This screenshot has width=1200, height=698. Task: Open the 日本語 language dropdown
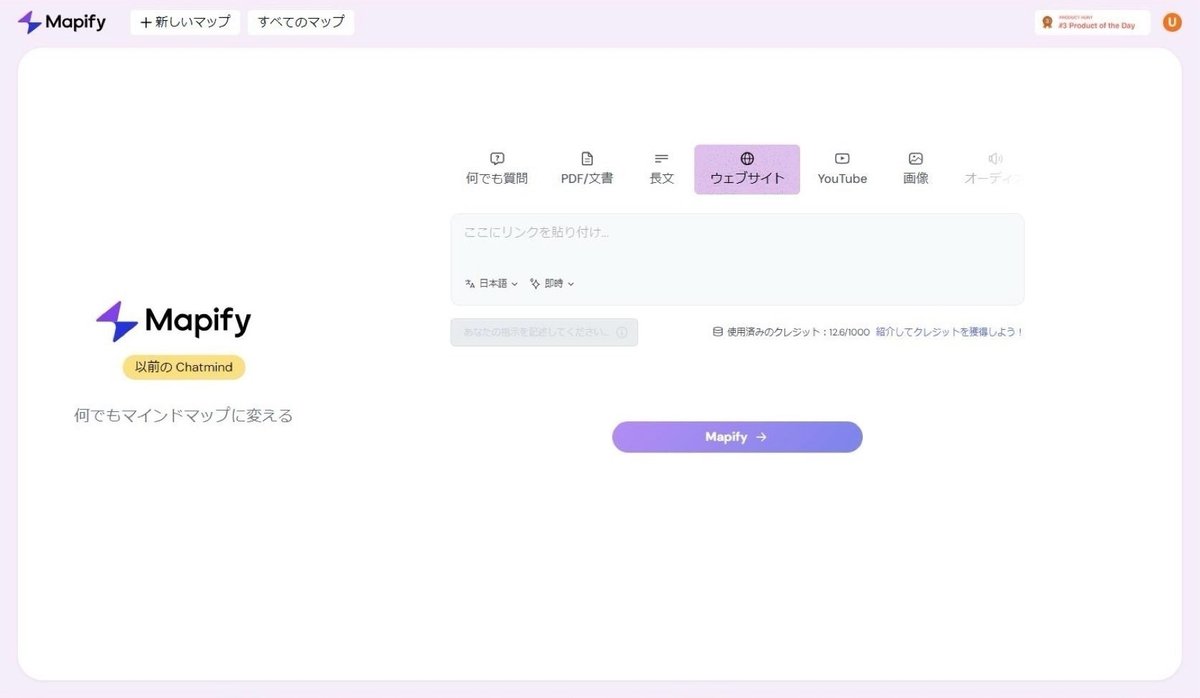pos(492,284)
